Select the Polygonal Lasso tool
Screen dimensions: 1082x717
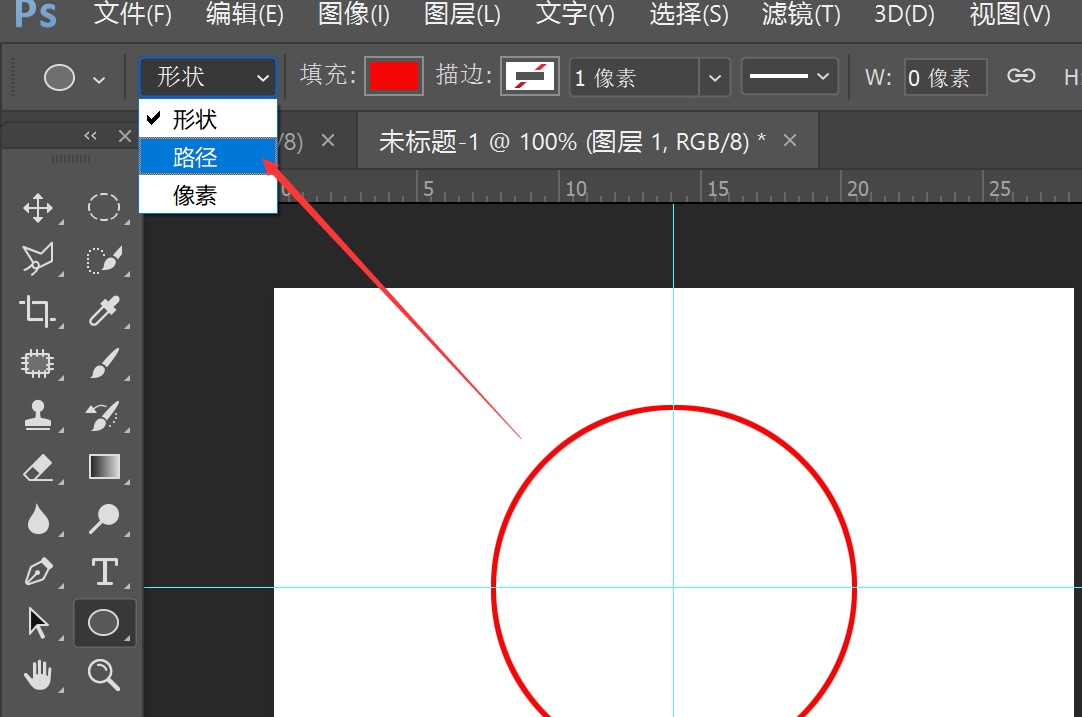point(38,259)
